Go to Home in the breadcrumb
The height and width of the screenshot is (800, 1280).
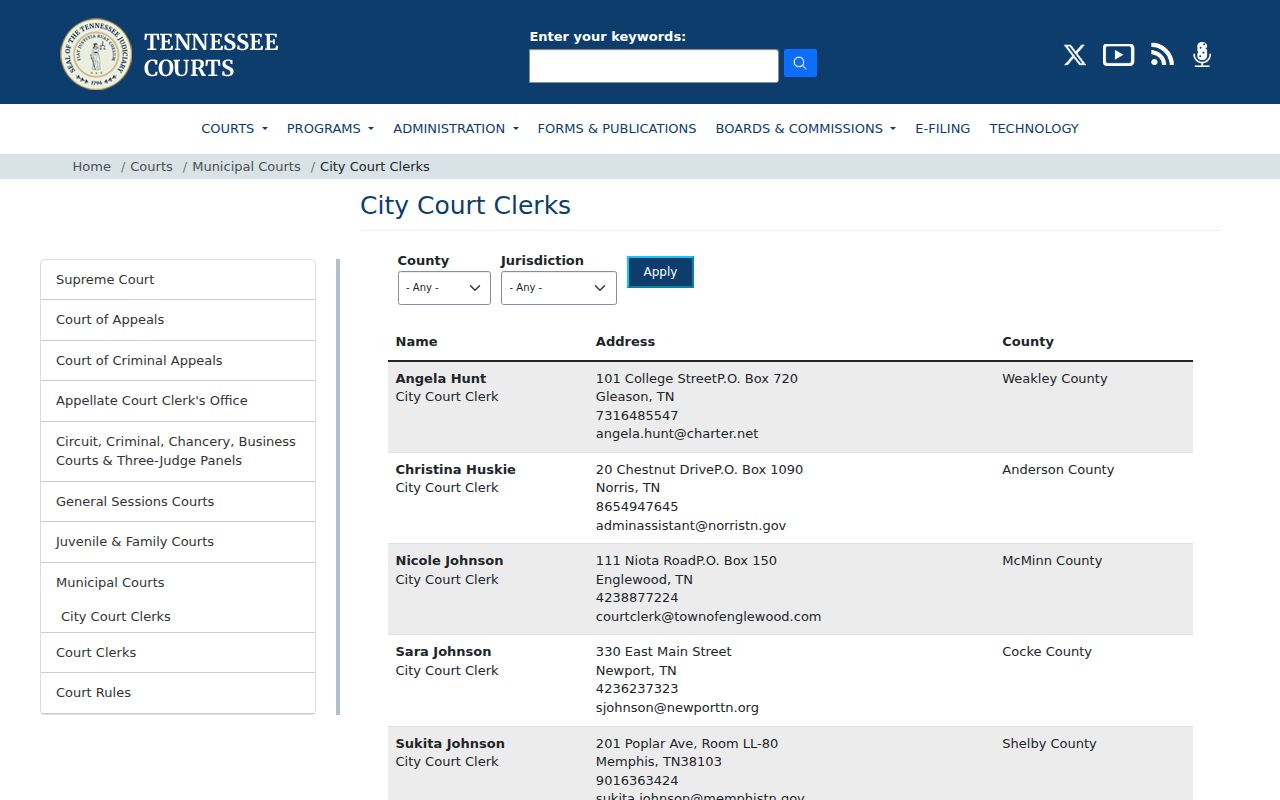[91, 167]
